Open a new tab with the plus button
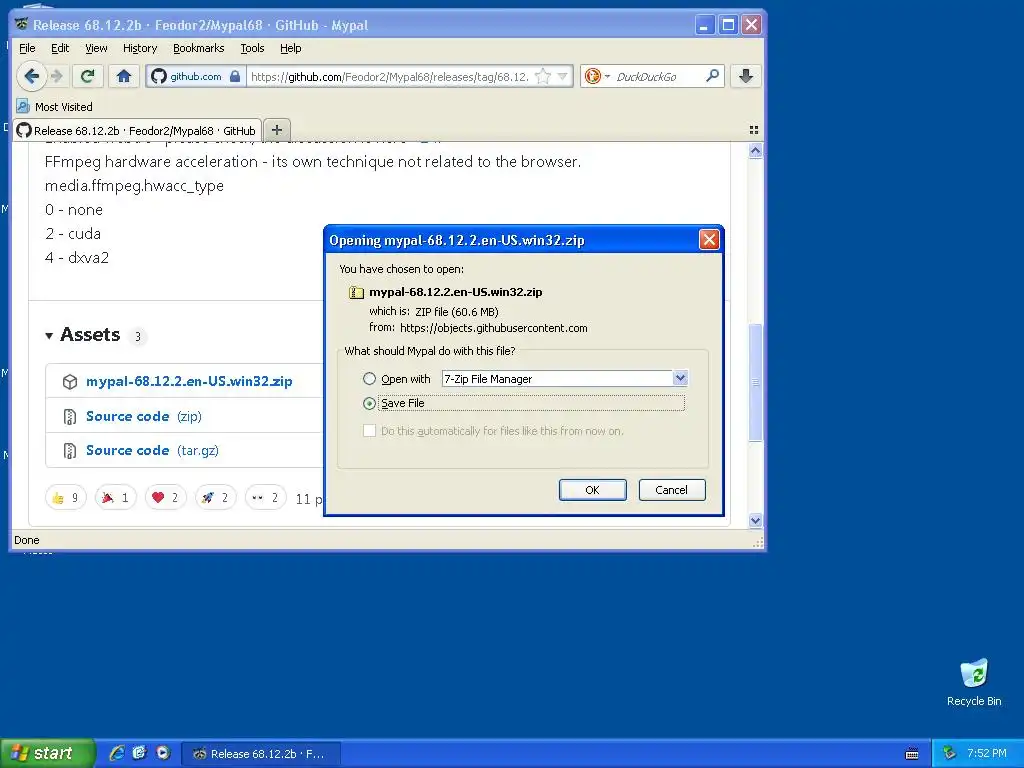The height and width of the screenshot is (768, 1024). pos(277,130)
